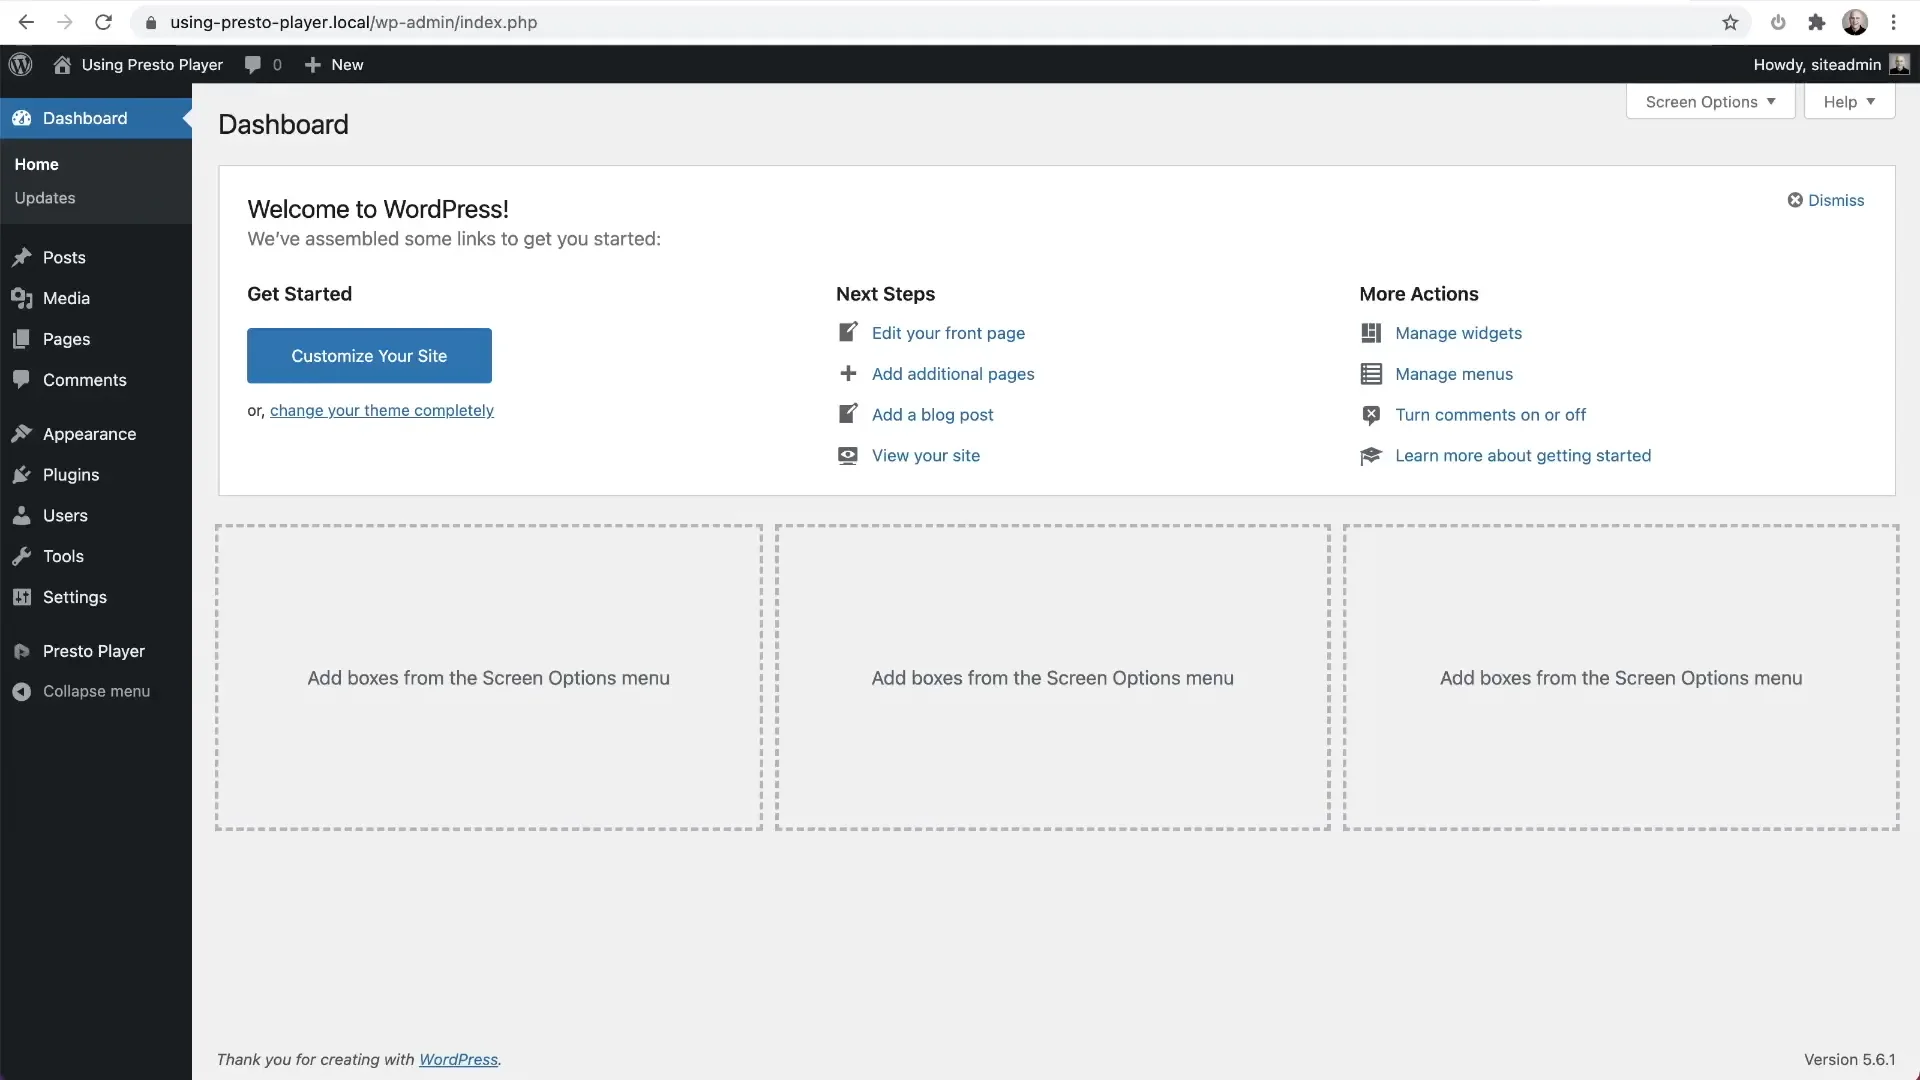This screenshot has width=1920, height=1080.
Task: Click the plus icon next to New
Action: 312,65
